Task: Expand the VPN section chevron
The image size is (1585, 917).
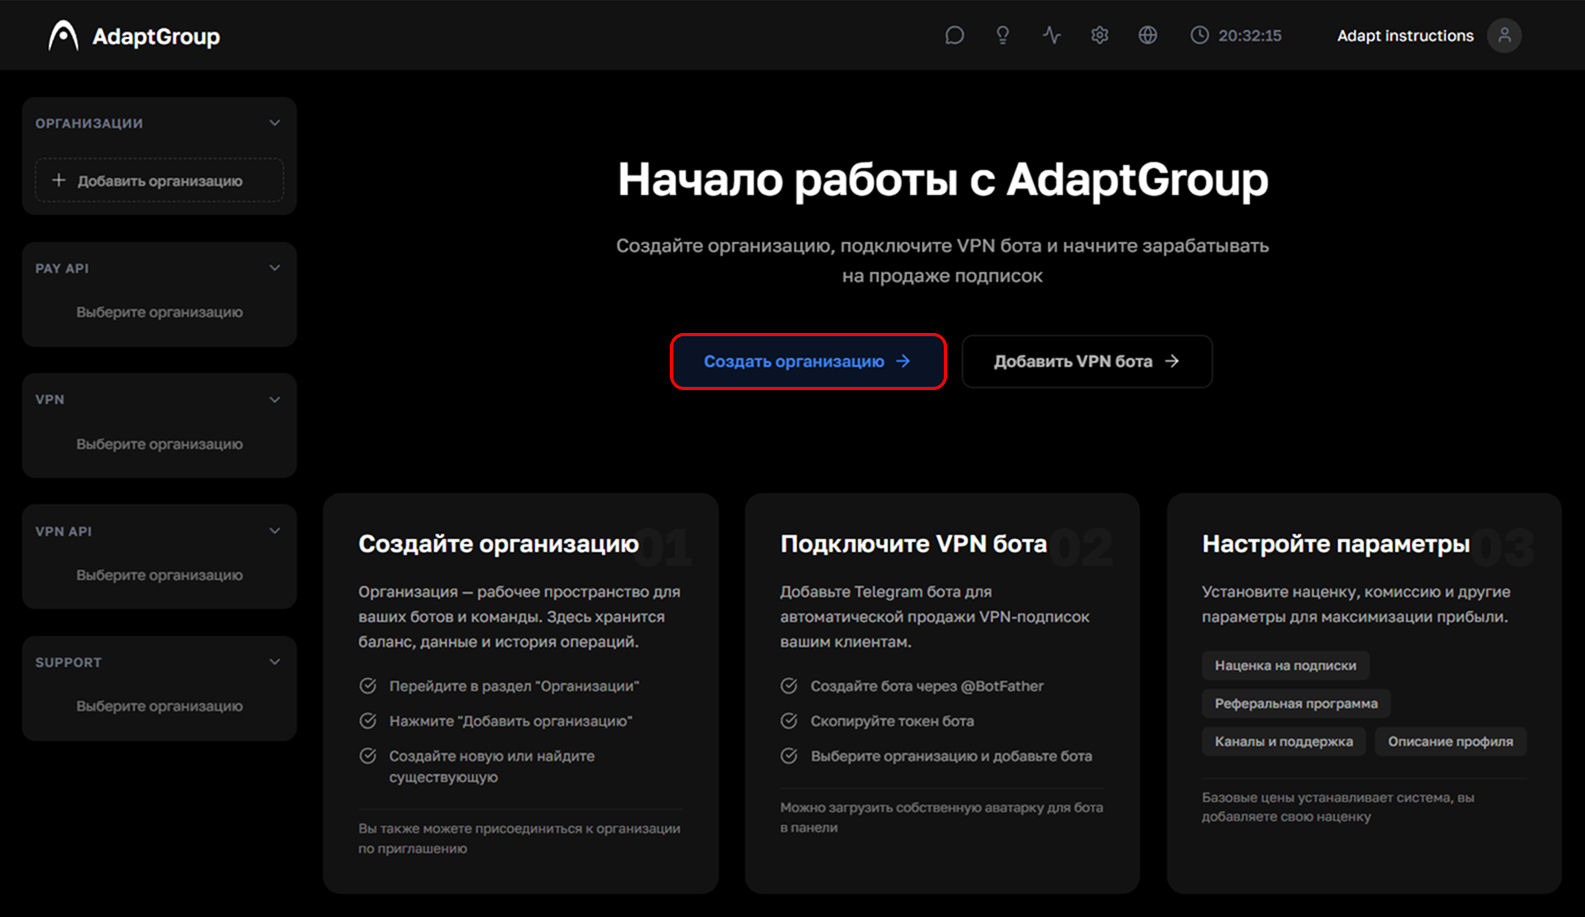Action: pos(275,400)
